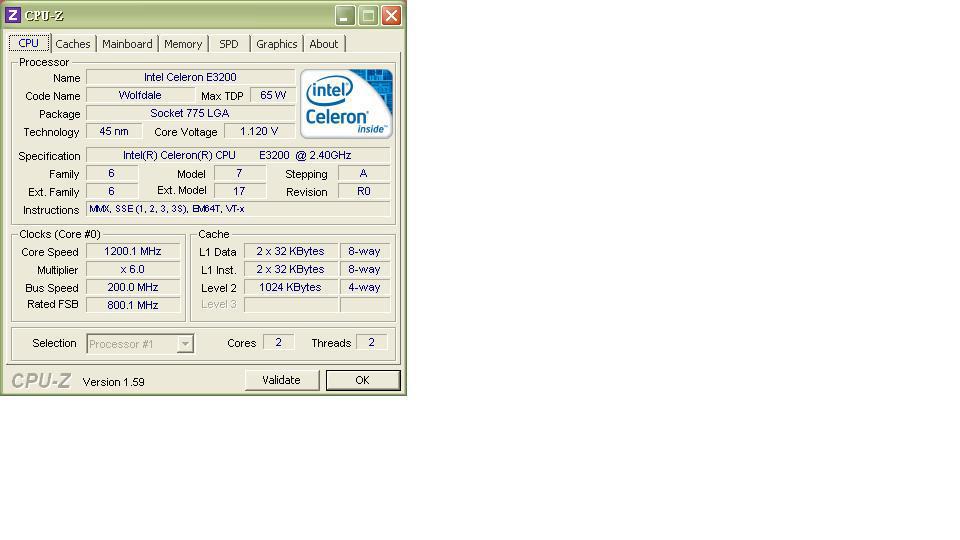The image size is (960, 540).
Task: Click the Code Name value Wolfdale
Action: 140,95
